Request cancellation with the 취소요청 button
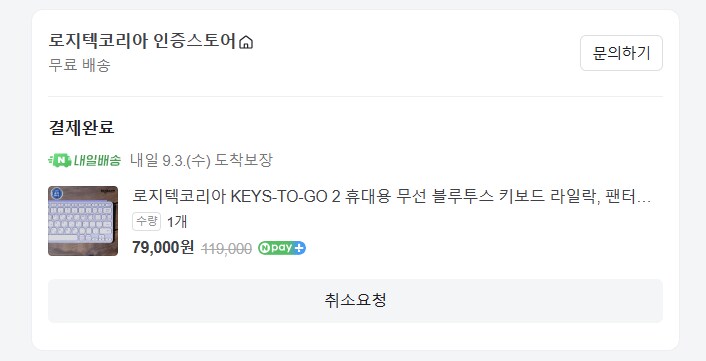This screenshot has width=706, height=361. (x=355, y=301)
